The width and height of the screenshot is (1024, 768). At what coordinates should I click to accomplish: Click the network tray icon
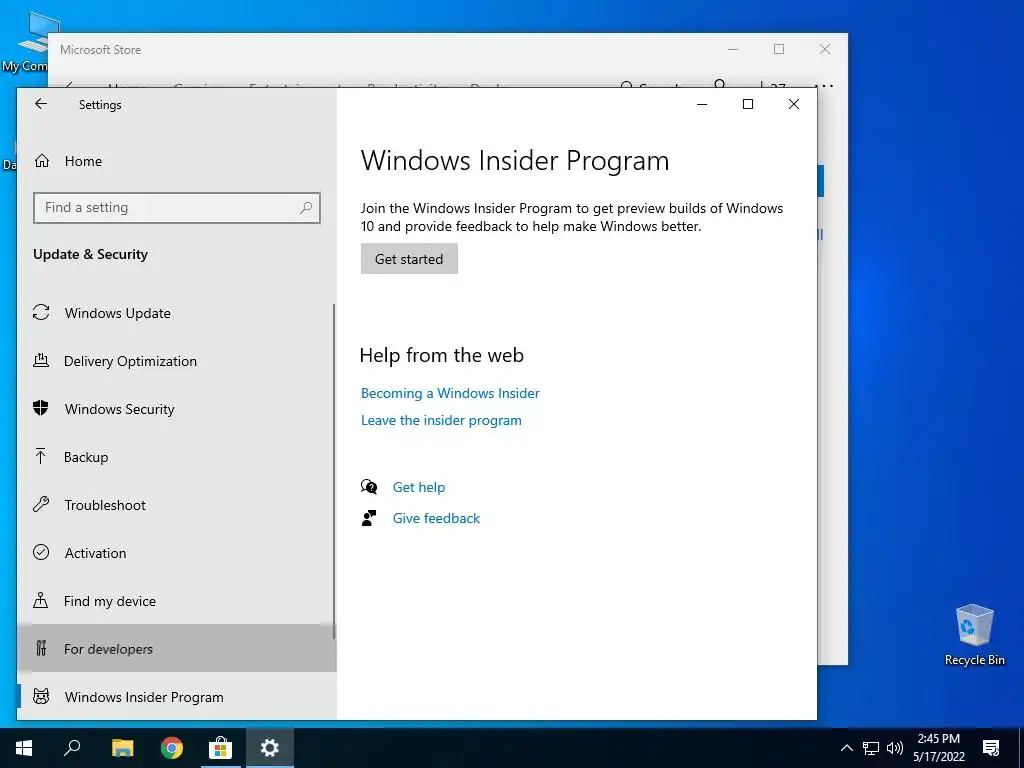pos(871,748)
